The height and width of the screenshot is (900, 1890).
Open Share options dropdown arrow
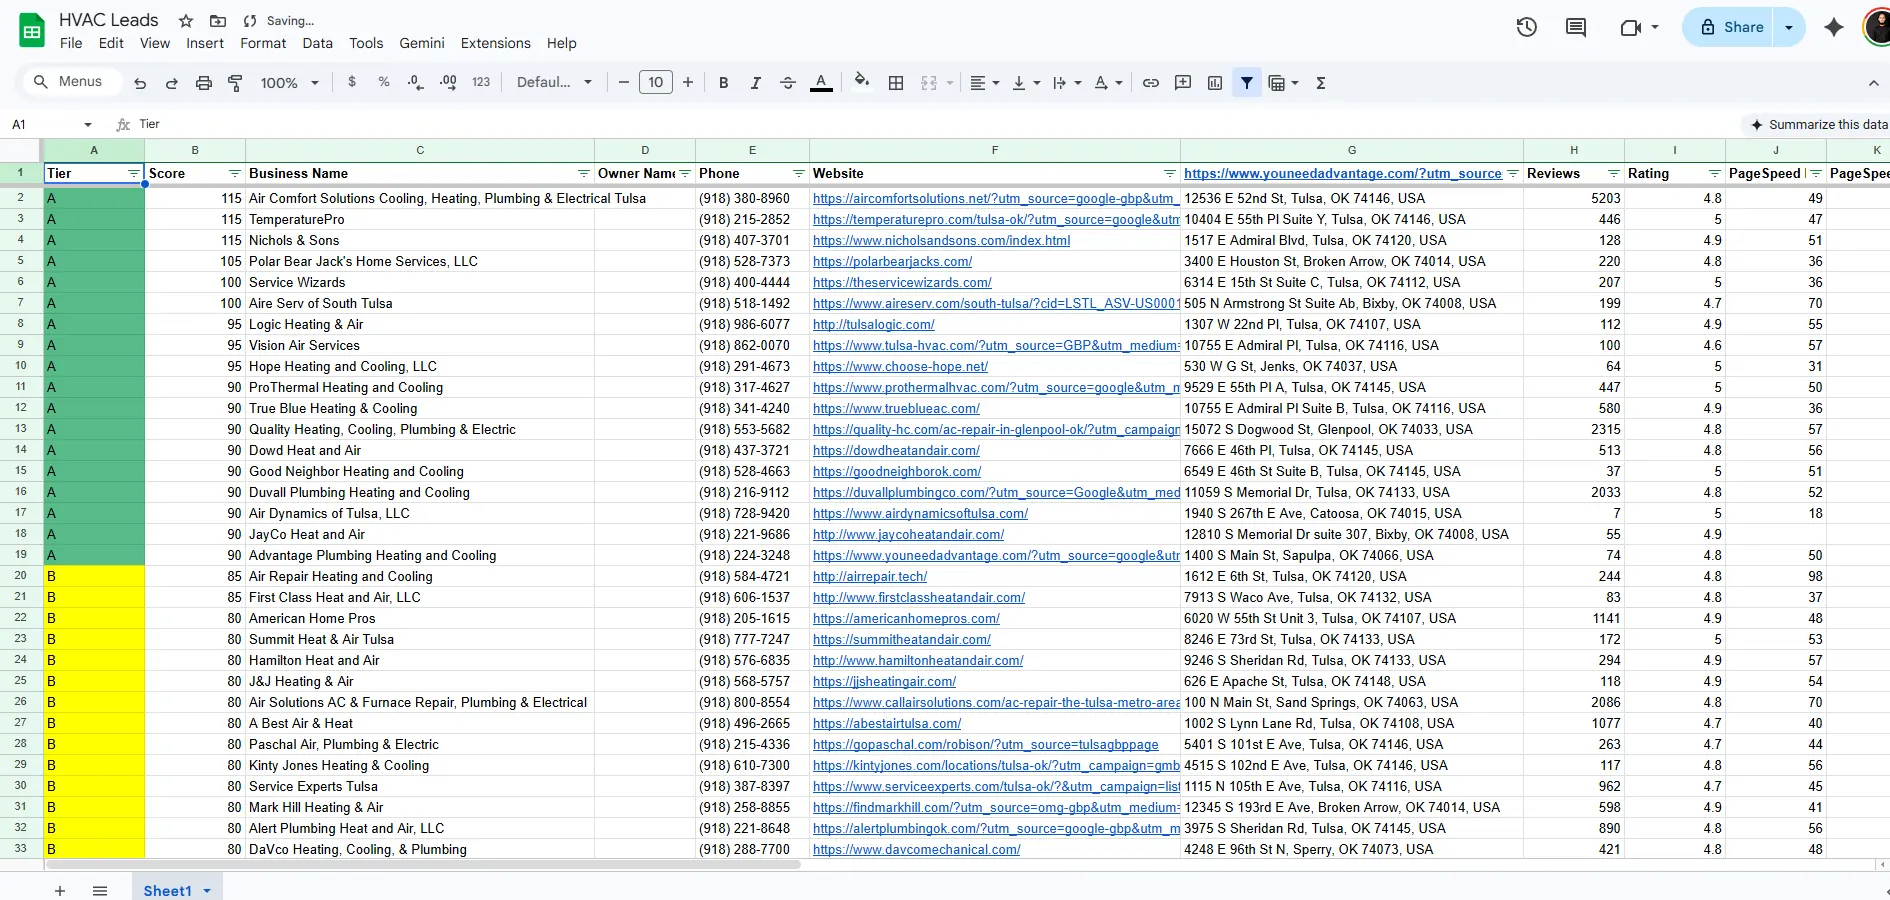point(1789,28)
